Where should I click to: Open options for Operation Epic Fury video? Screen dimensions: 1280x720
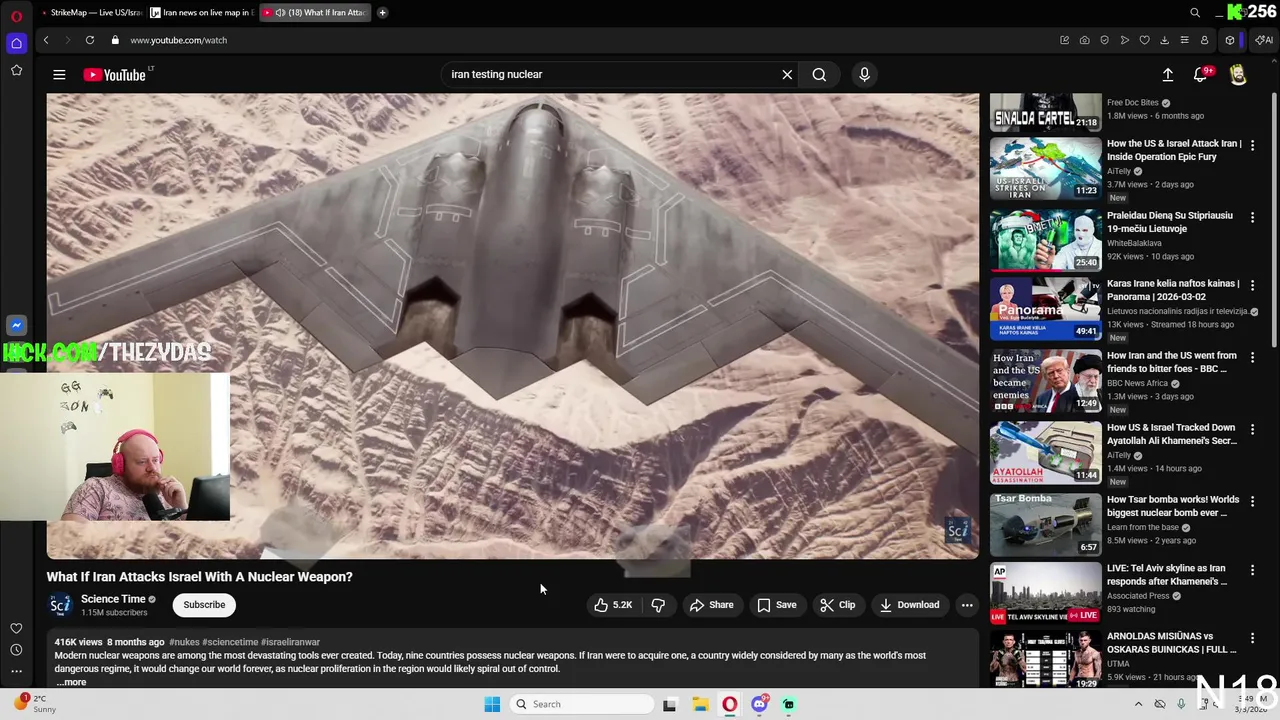click(1252, 145)
